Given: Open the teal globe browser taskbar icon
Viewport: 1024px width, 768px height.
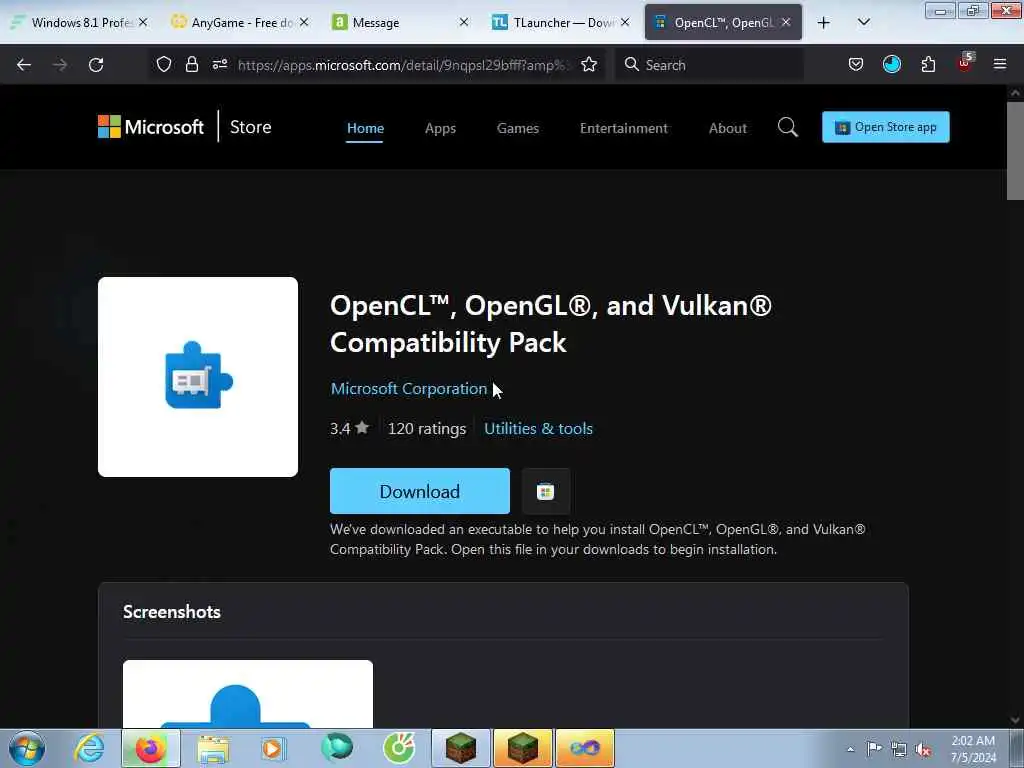Looking at the screenshot, I should pyautogui.click(x=336, y=747).
